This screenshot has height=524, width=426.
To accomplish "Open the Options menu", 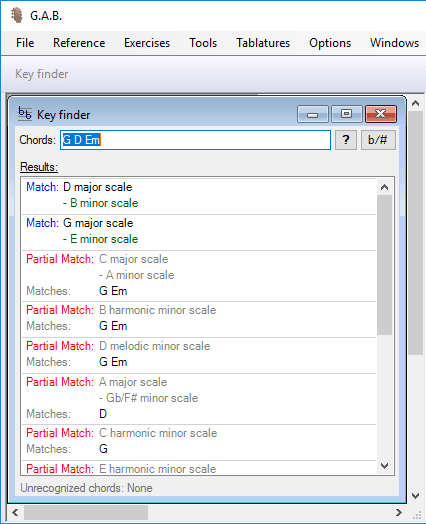I will point(330,43).
